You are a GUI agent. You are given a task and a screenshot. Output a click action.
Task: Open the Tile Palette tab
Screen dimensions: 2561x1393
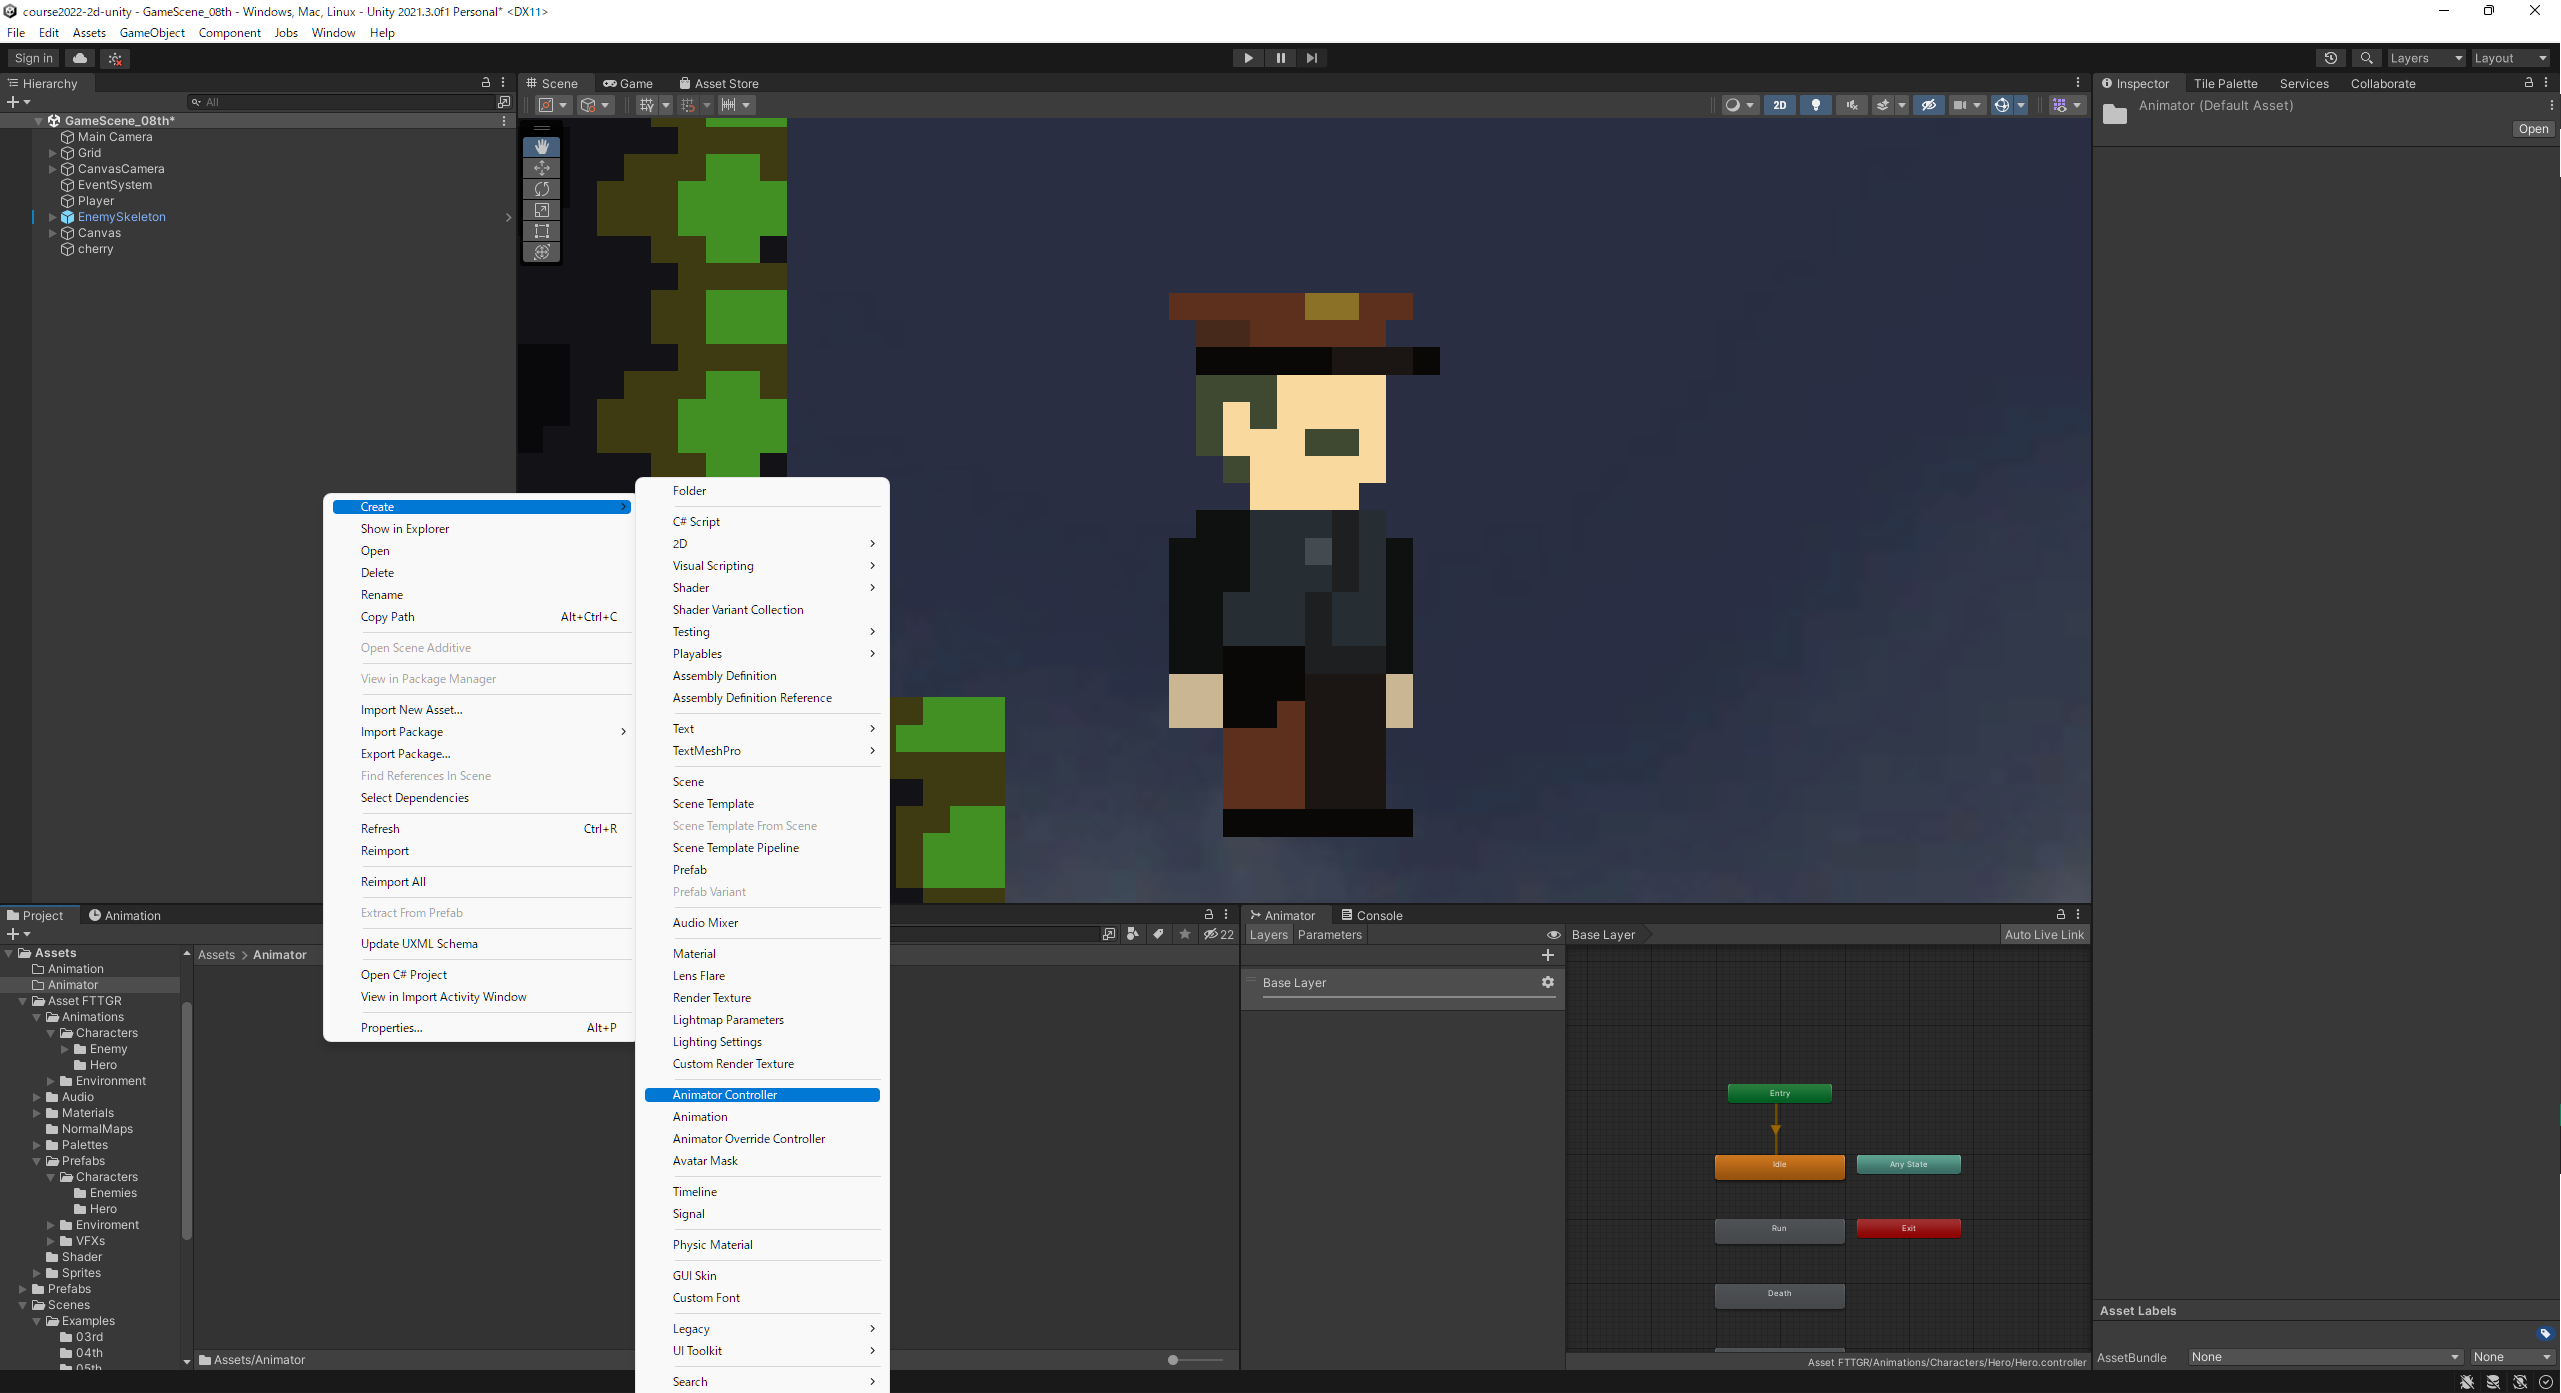click(2225, 84)
